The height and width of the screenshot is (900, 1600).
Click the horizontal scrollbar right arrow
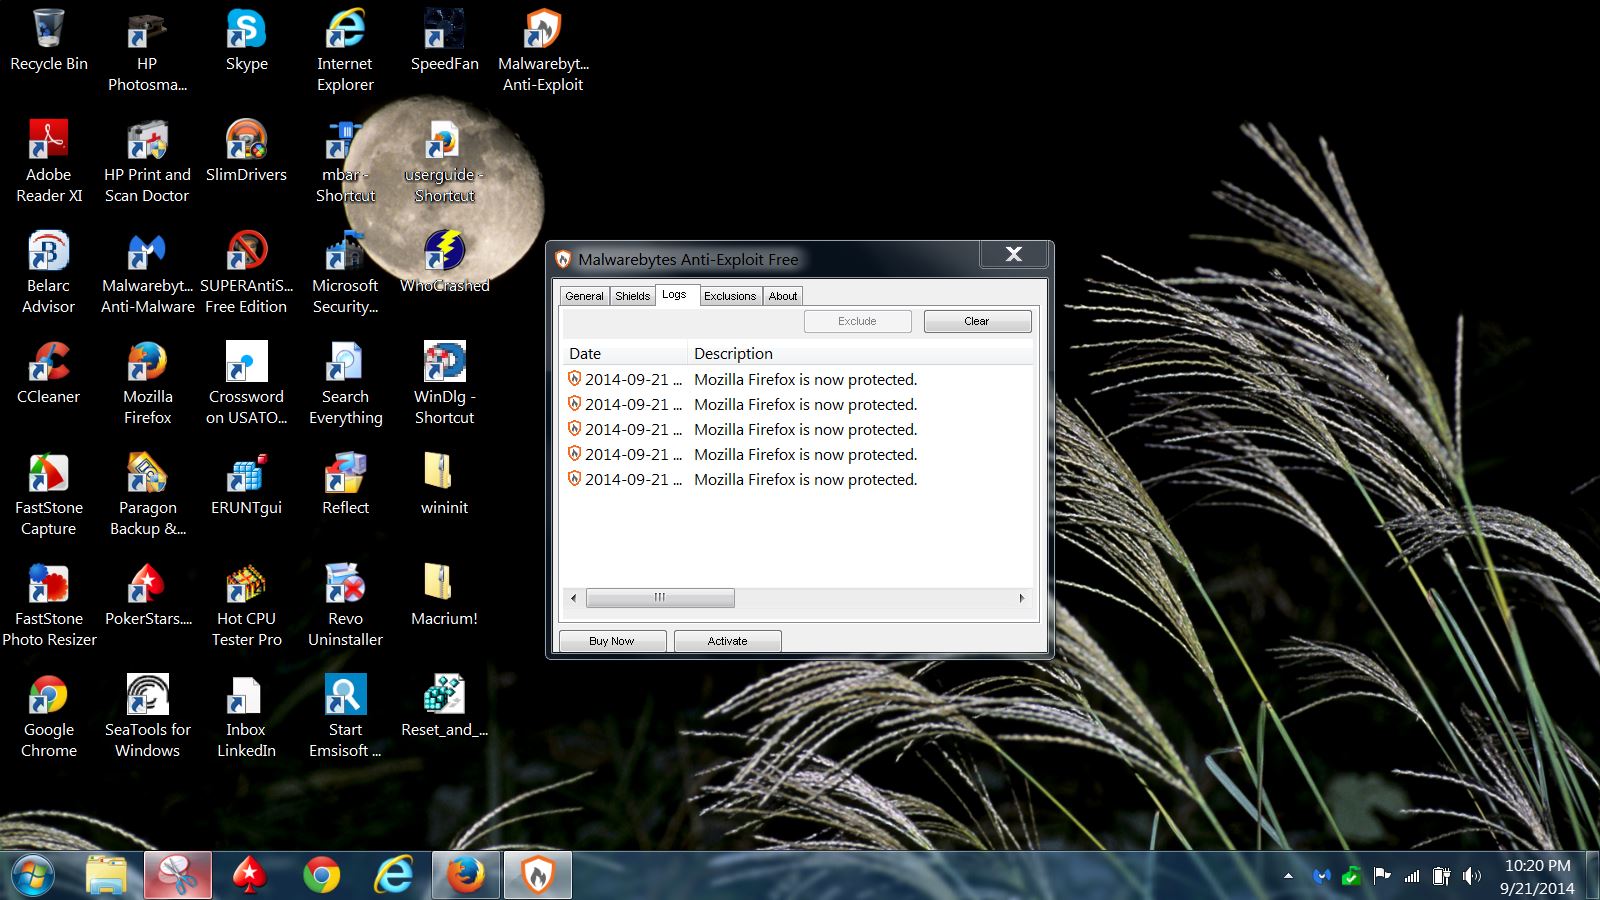coord(1021,598)
